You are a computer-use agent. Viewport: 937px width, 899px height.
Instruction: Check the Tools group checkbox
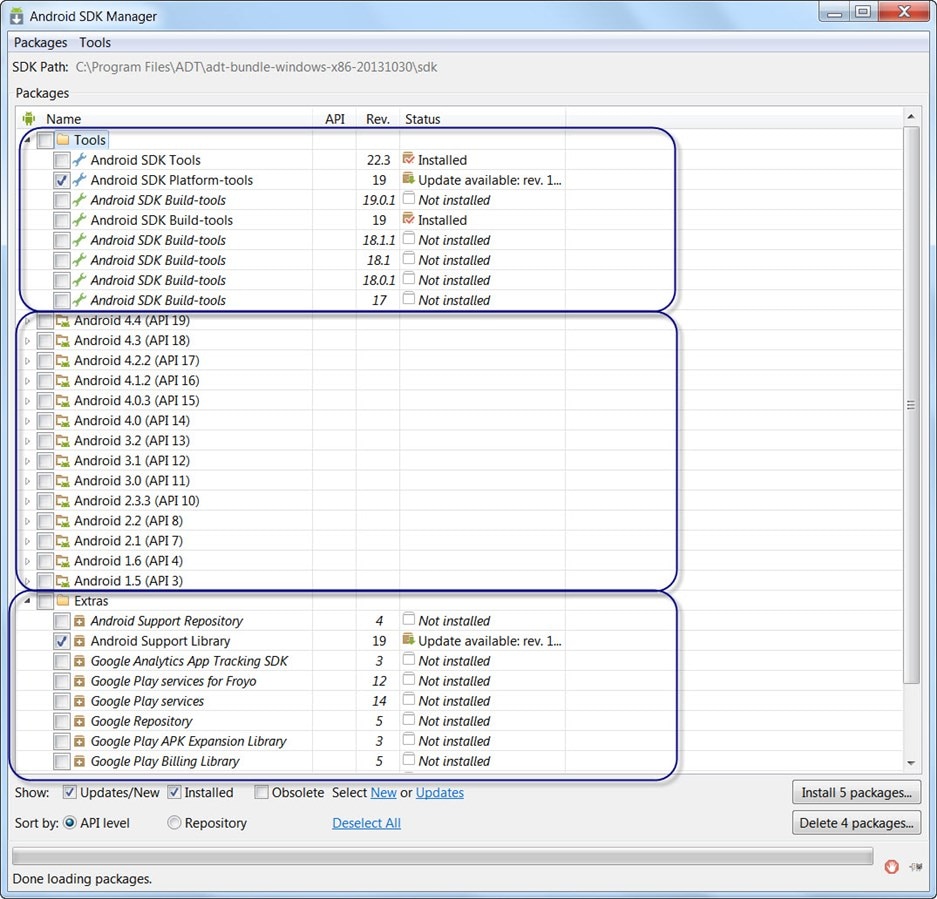click(x=45, y=140)
